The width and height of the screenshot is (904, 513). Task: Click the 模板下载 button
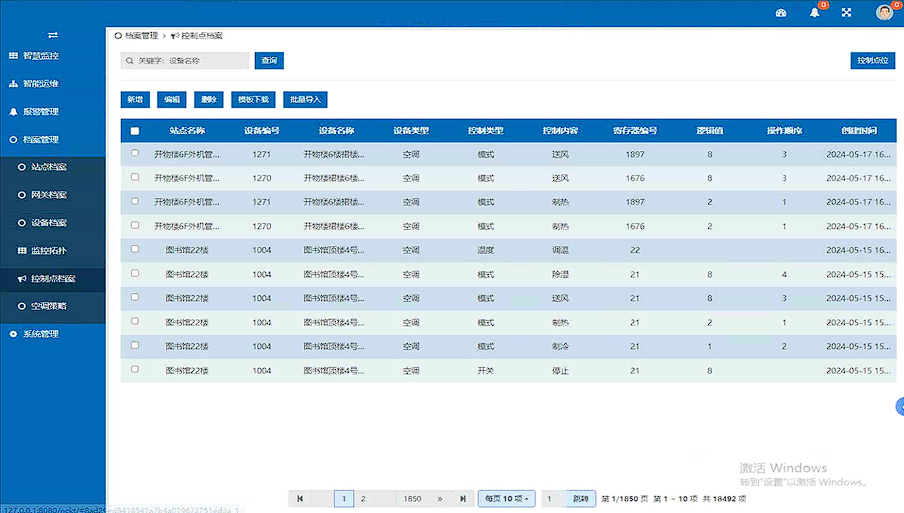(253, 99)
